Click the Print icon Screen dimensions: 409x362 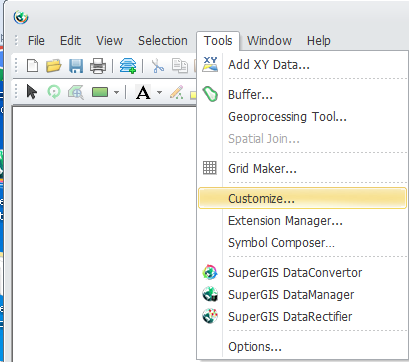(98, 66)
